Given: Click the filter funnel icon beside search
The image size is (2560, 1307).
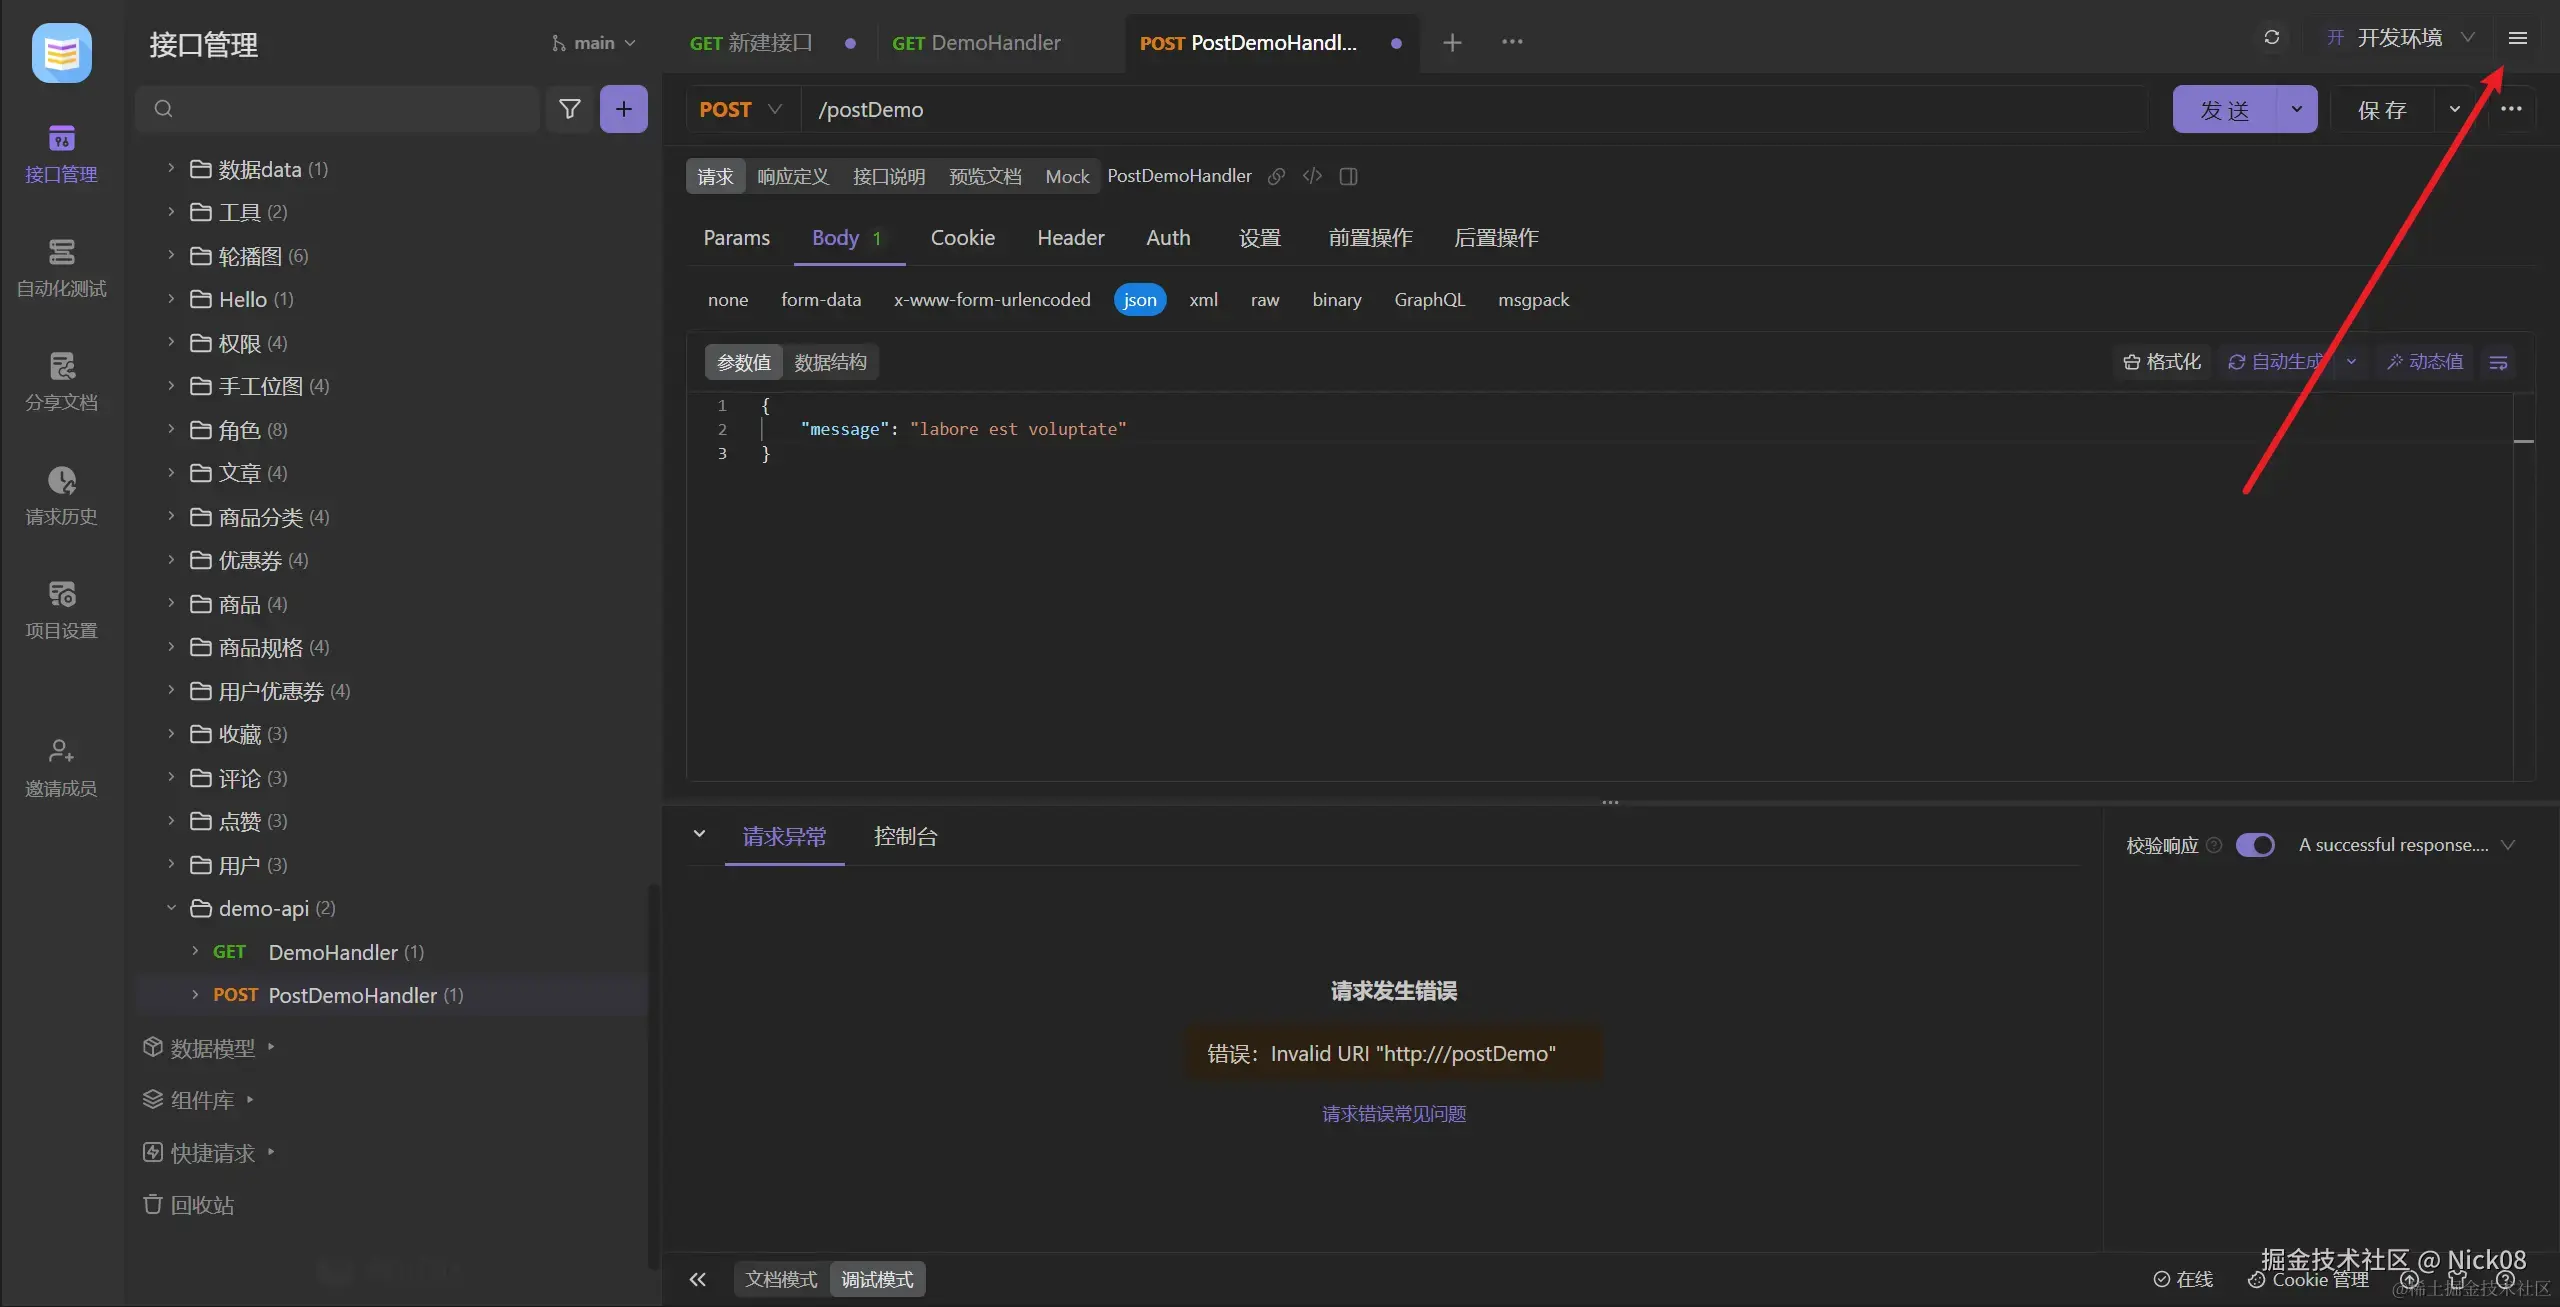Looking at the screenshot, I should tap(569, 109).
